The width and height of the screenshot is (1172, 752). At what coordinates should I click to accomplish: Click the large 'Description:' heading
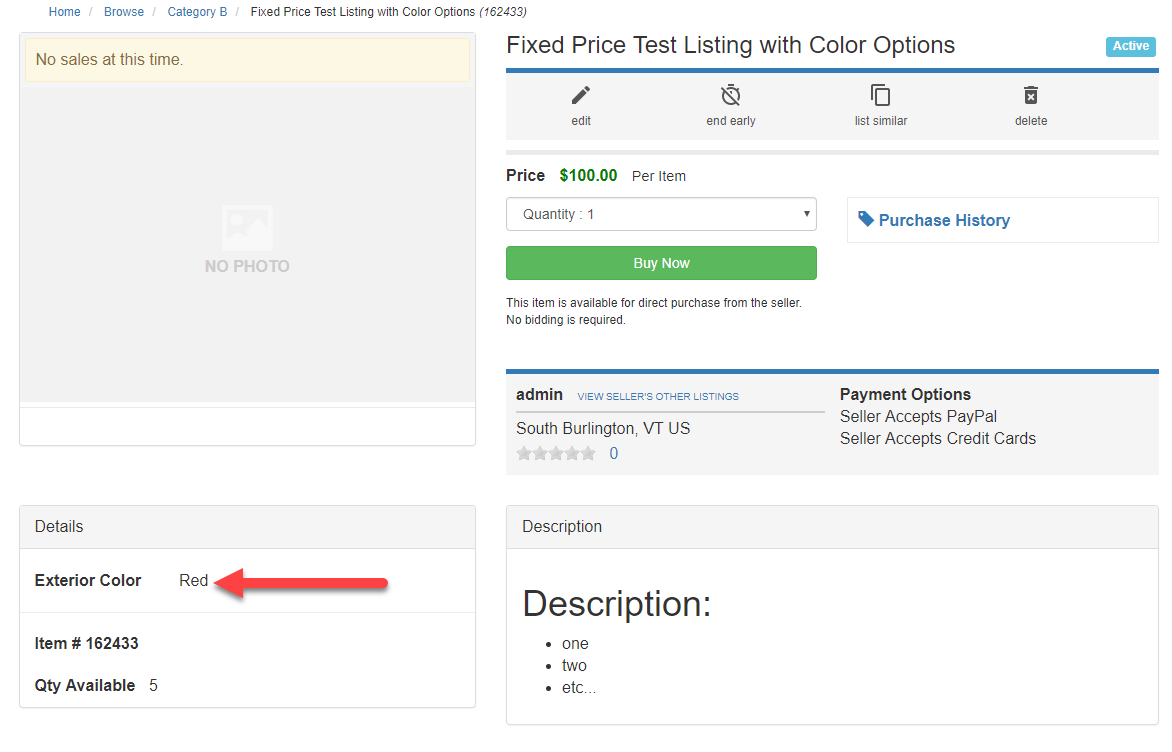(x=617, y=604)
